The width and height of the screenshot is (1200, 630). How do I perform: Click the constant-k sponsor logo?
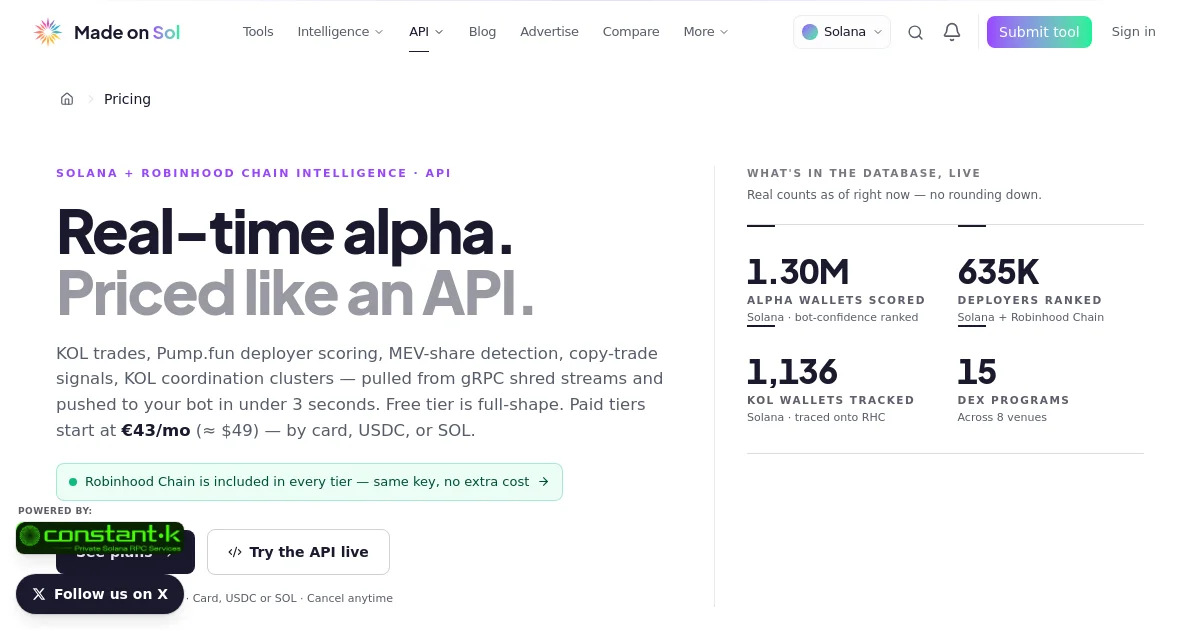coord(100,538)
